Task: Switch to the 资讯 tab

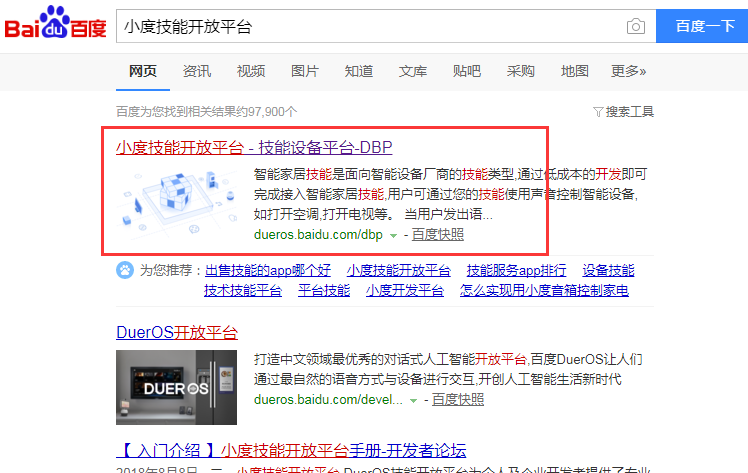Action: coord(197,71)
